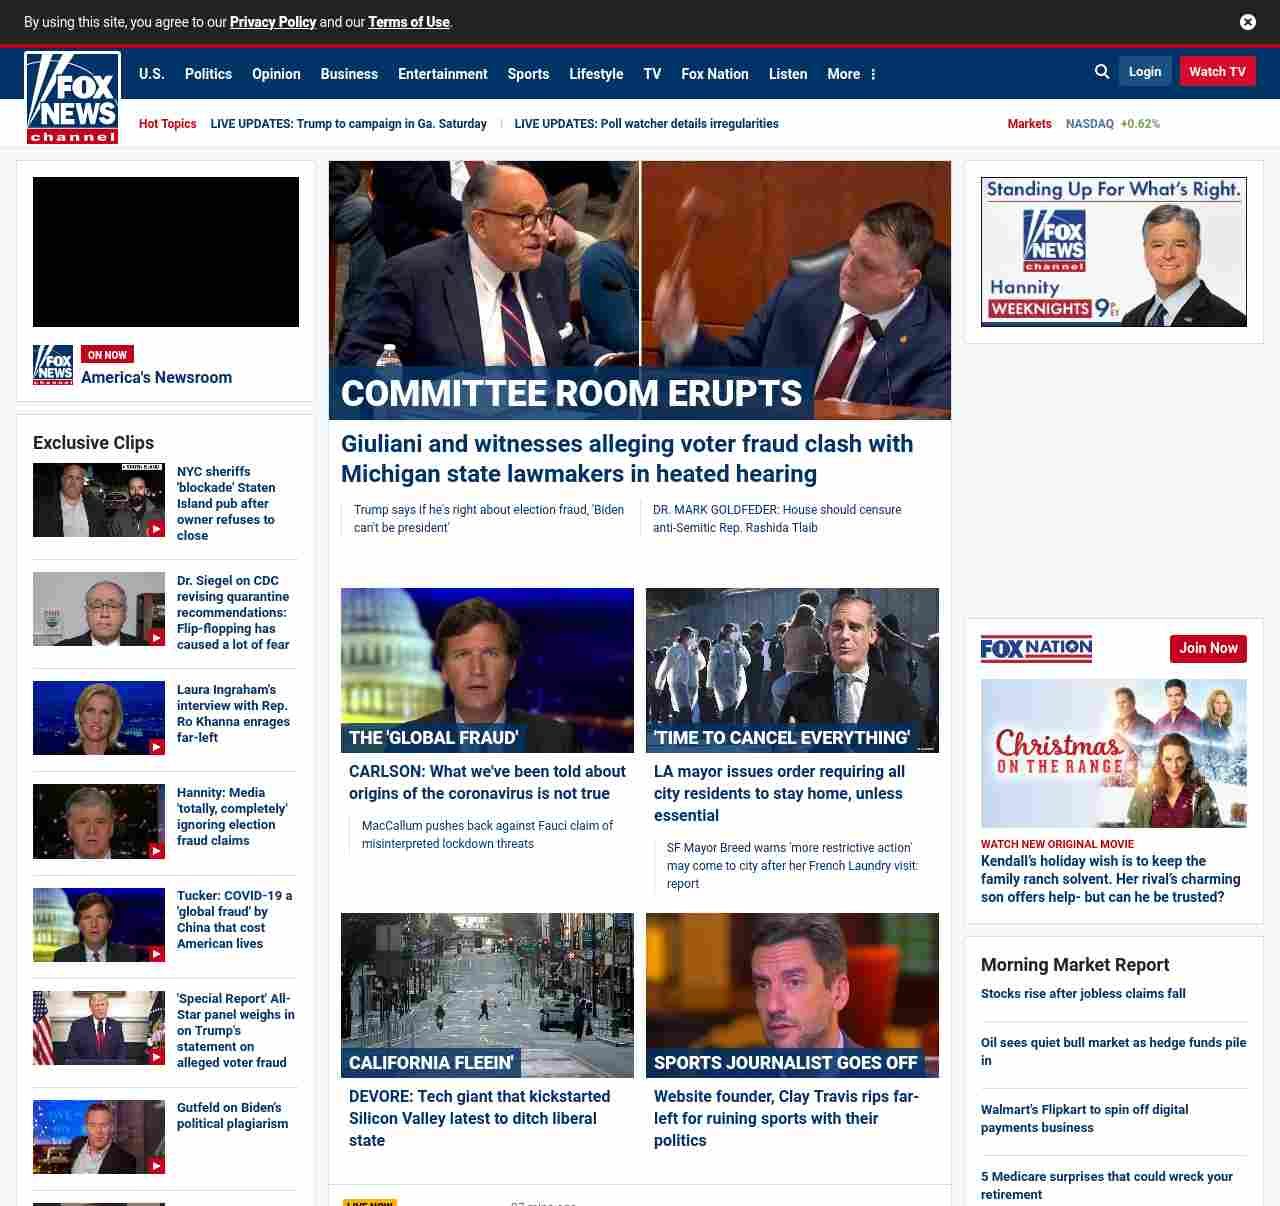Screen dimensions: 1280x1206
Task: Click the Fox Nation logo
Action: coord(1036,649)
